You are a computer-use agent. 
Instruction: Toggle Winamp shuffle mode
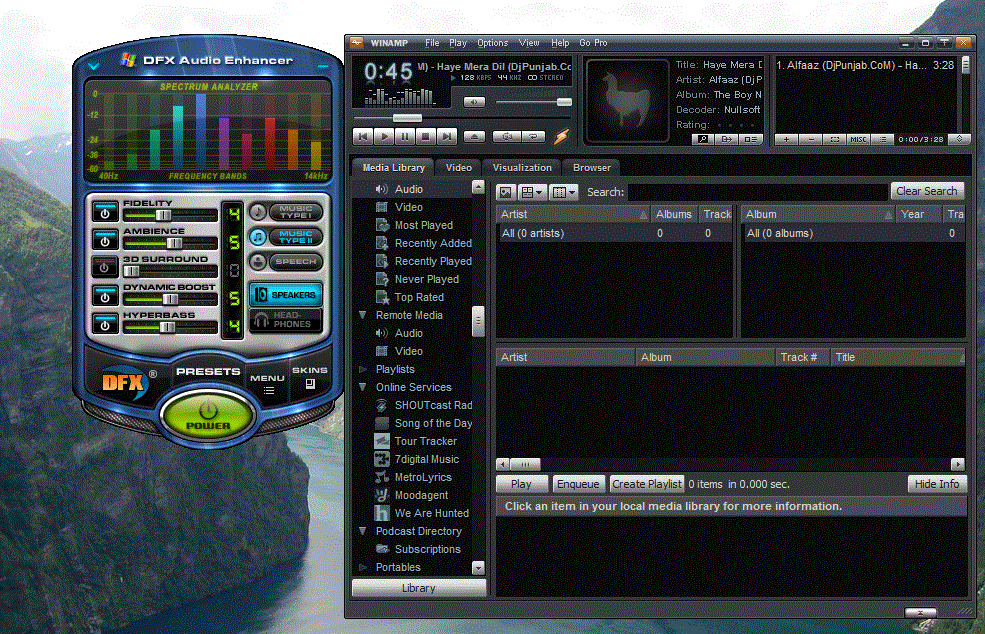506,136
